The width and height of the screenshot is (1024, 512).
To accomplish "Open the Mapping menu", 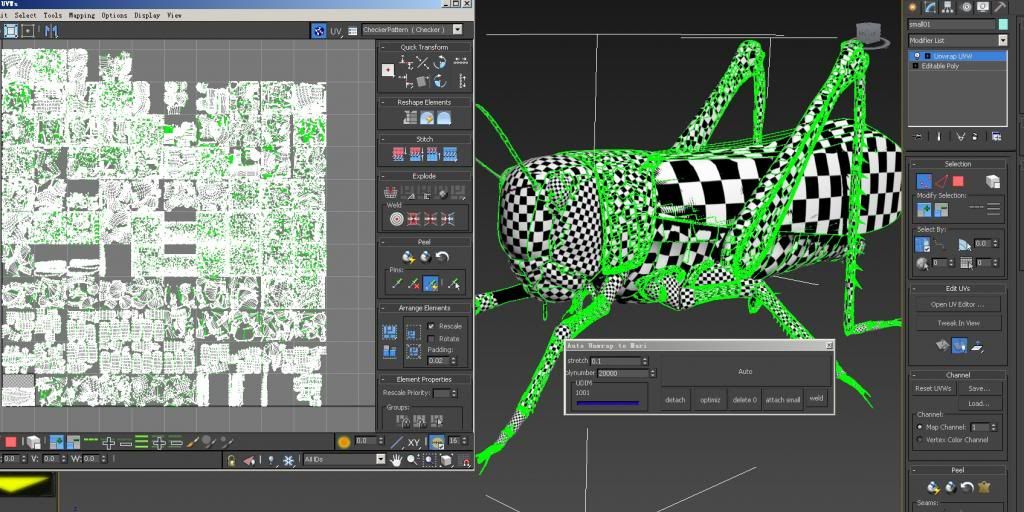I will (82, 15).
